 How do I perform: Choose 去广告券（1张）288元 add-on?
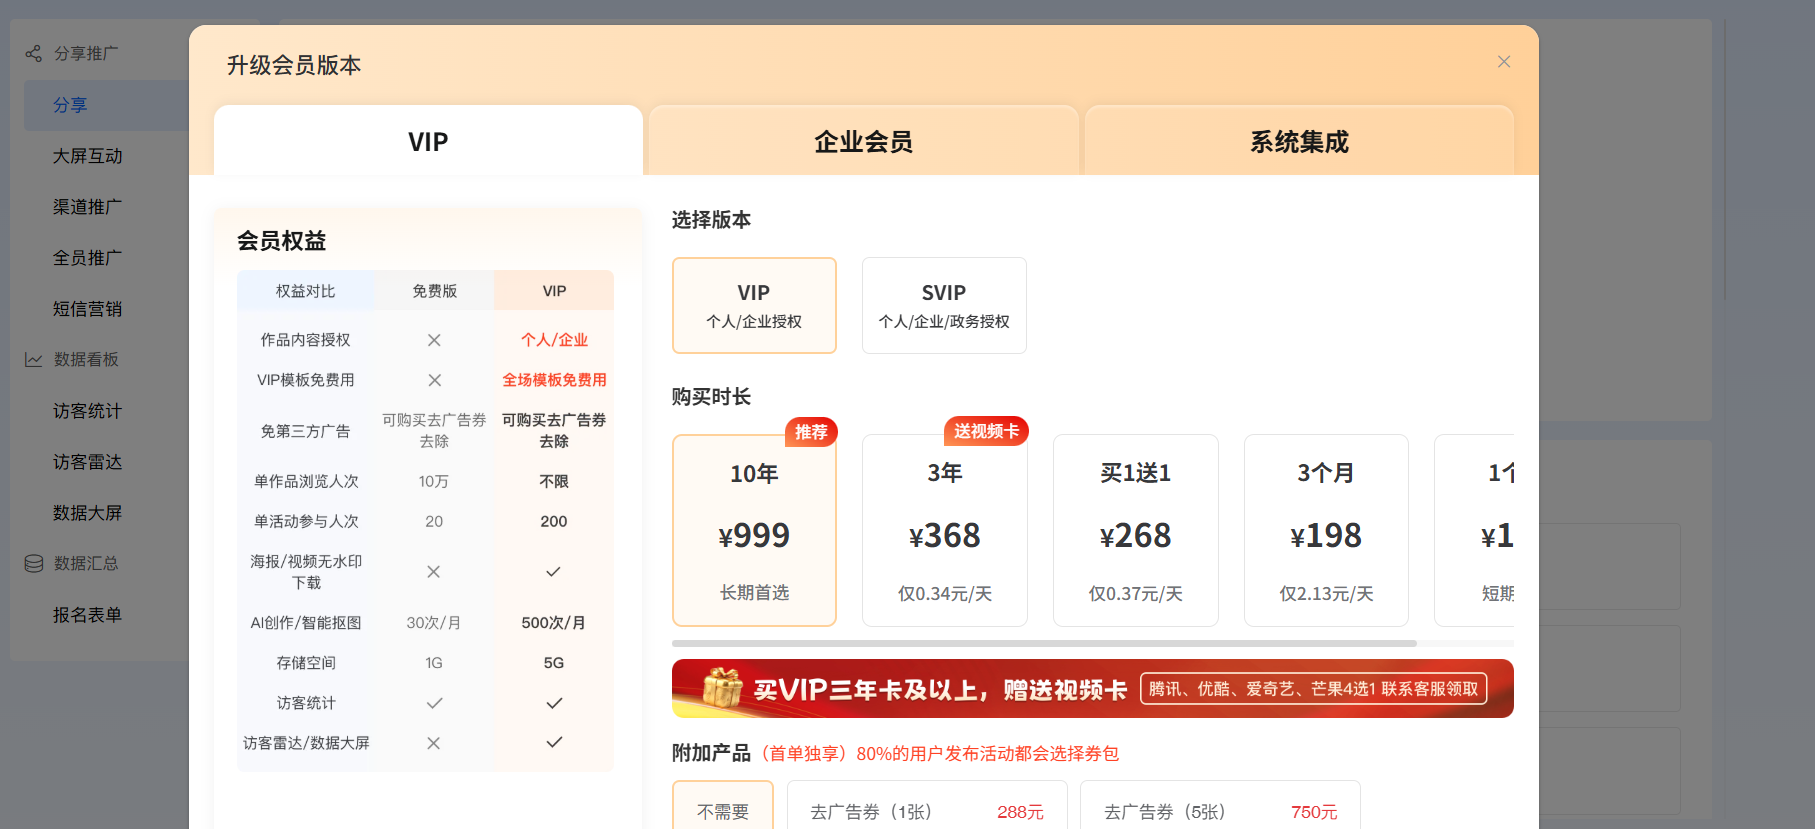click(926, 810)
